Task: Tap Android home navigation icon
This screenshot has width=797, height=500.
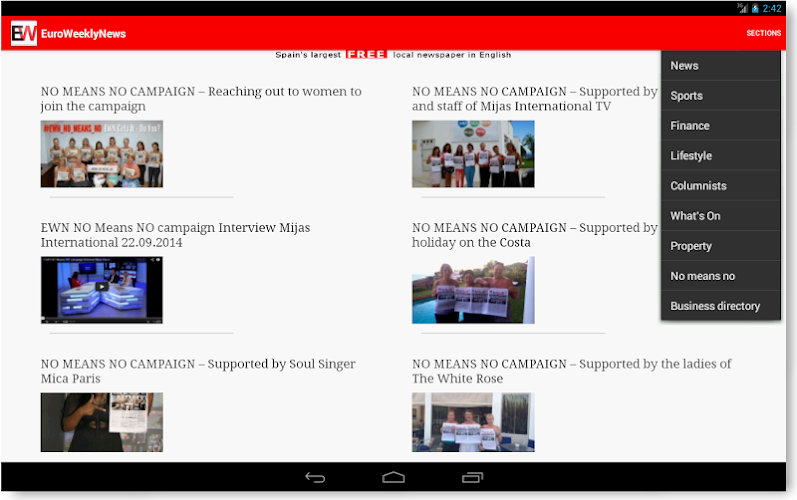Action: tap(393, 477)
